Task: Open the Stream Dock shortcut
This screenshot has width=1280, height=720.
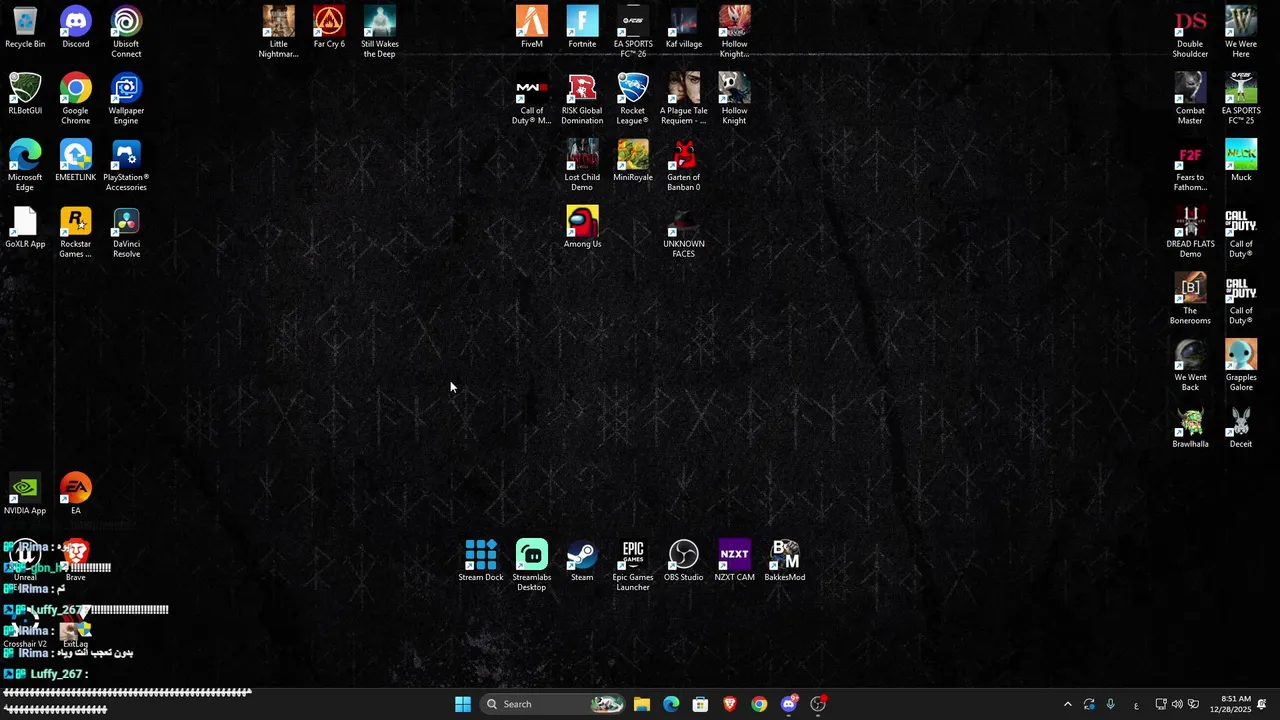Action: [481, 561]
